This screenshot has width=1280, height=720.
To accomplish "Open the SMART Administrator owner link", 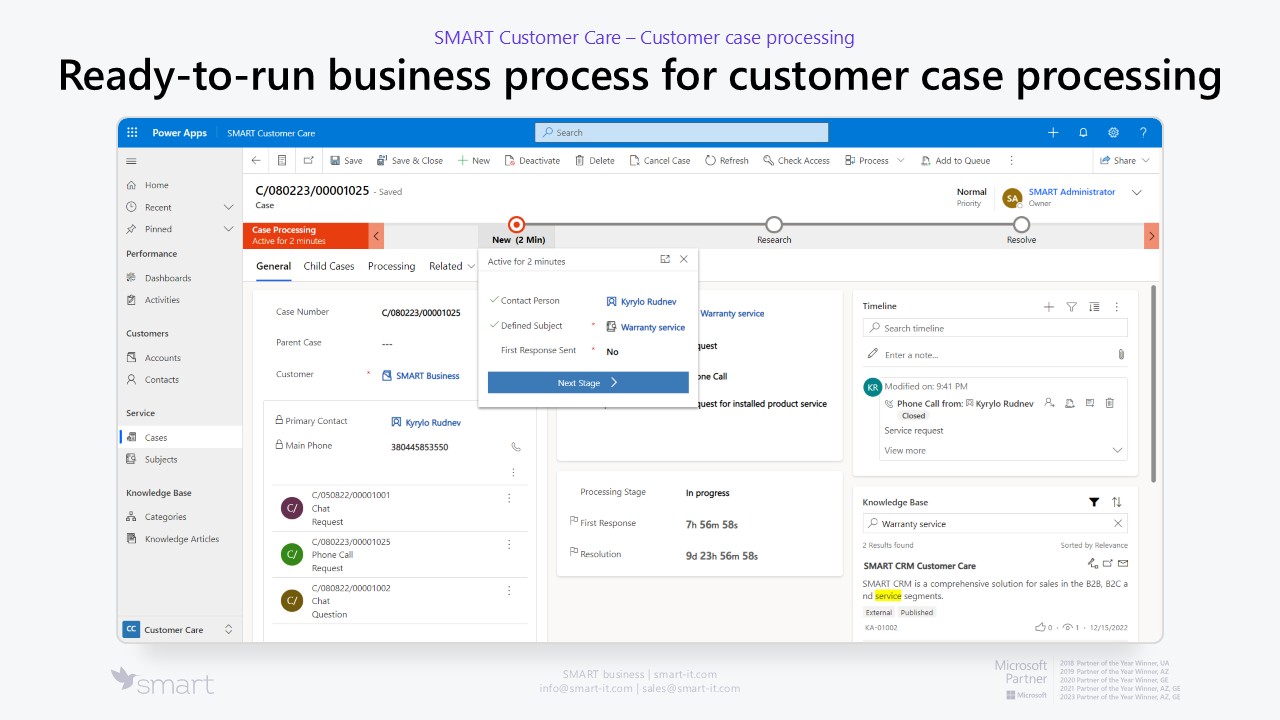I will point(1072,192).
